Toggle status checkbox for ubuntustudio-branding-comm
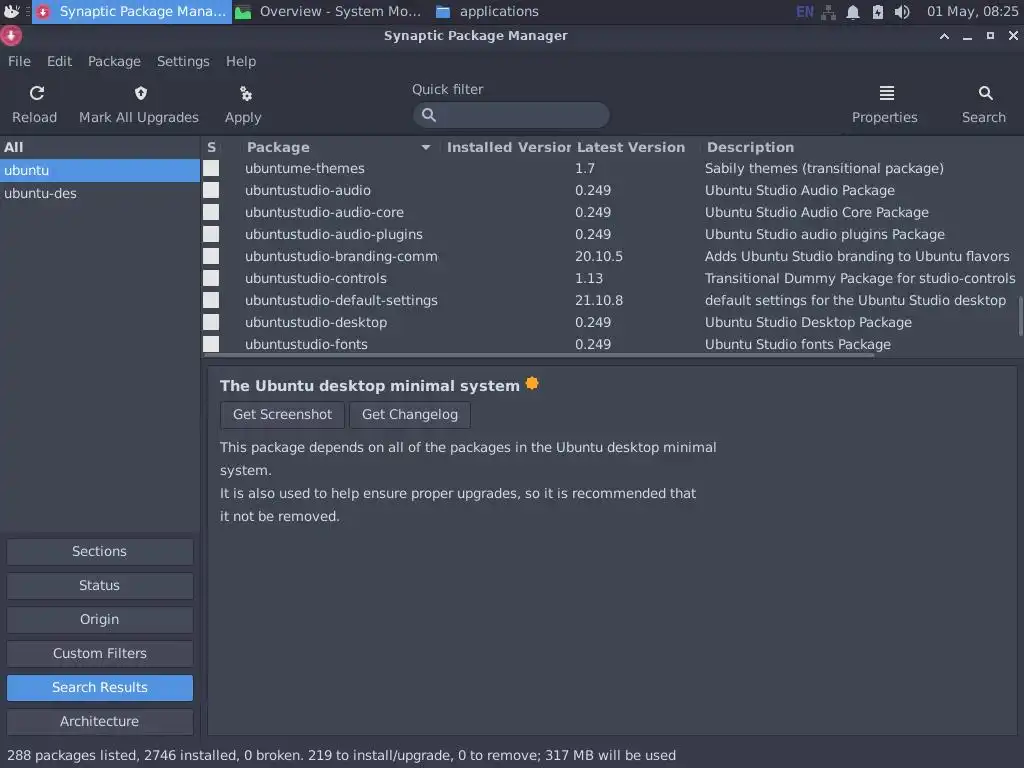Viewport: 1024px width, 768px height. 211,256
